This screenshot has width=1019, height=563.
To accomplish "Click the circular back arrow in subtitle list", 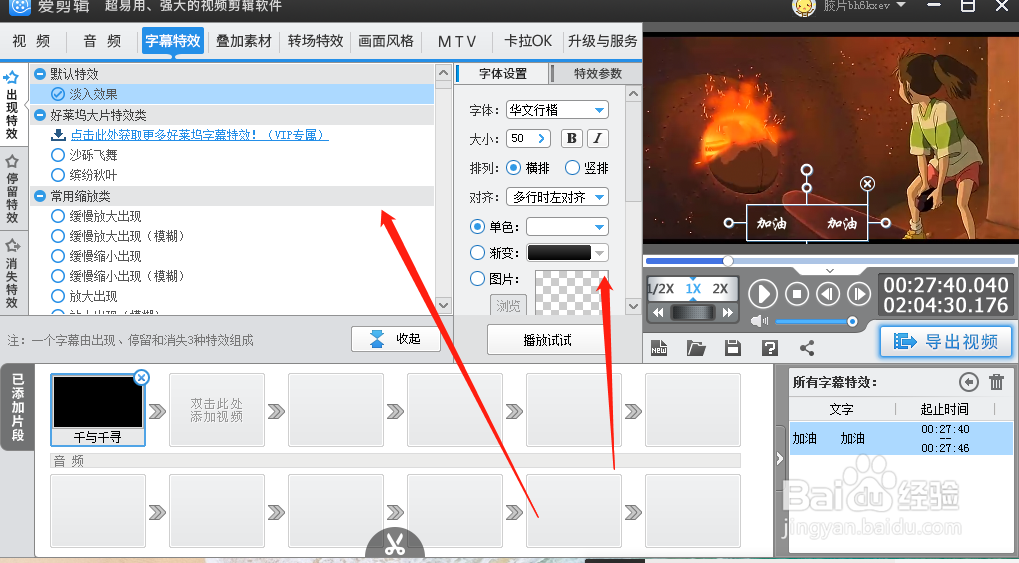I will click(968, 382).
